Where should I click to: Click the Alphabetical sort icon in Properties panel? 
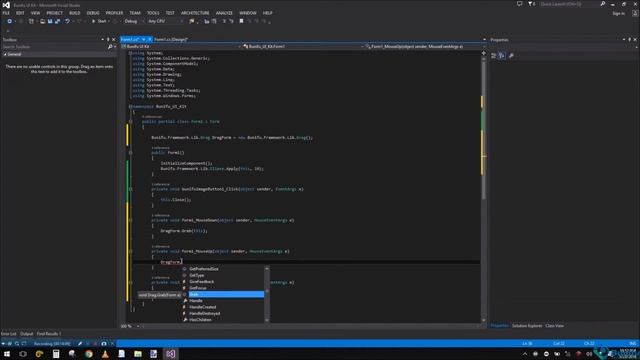click(x=502, y=56)
